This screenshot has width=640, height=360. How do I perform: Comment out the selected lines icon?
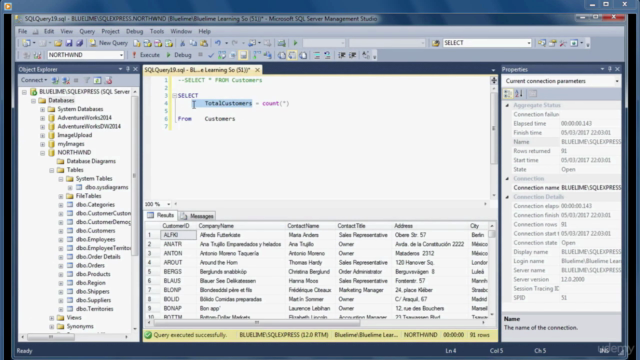(x=316, y=55)
